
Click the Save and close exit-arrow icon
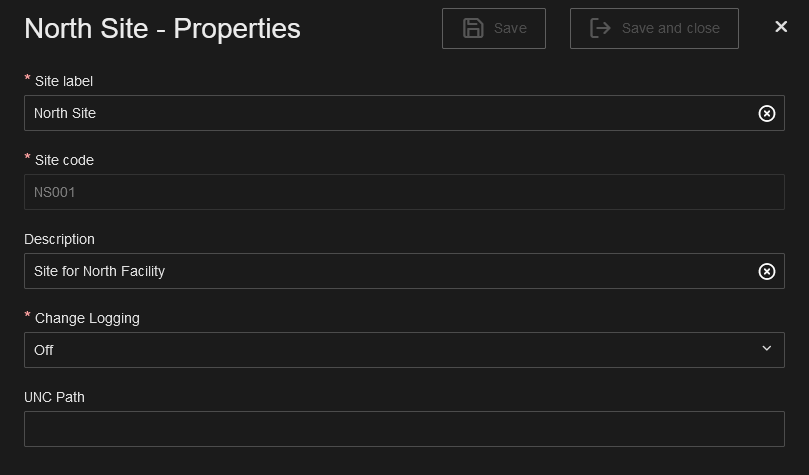click(600, 28)
